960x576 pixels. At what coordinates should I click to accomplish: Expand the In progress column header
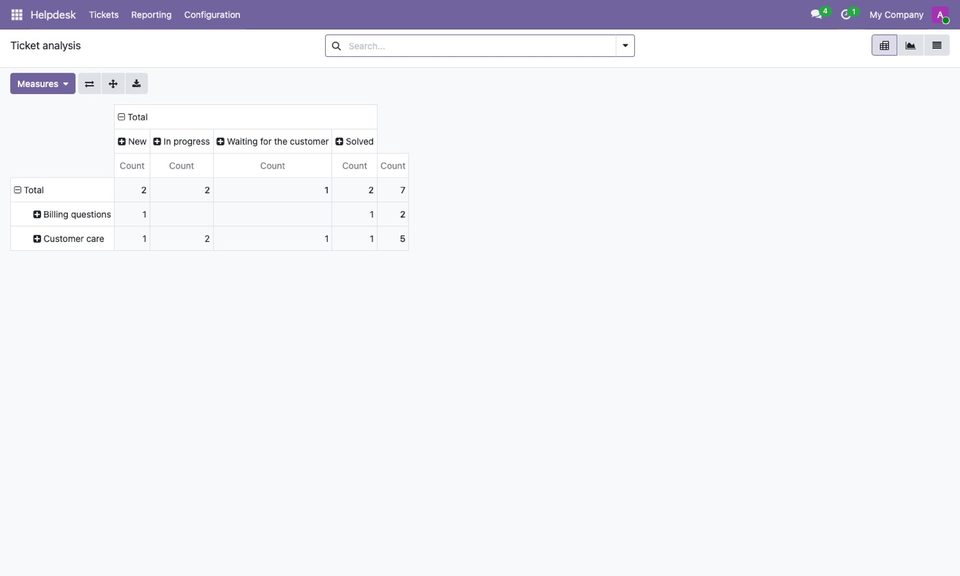(x=182, y=141)
